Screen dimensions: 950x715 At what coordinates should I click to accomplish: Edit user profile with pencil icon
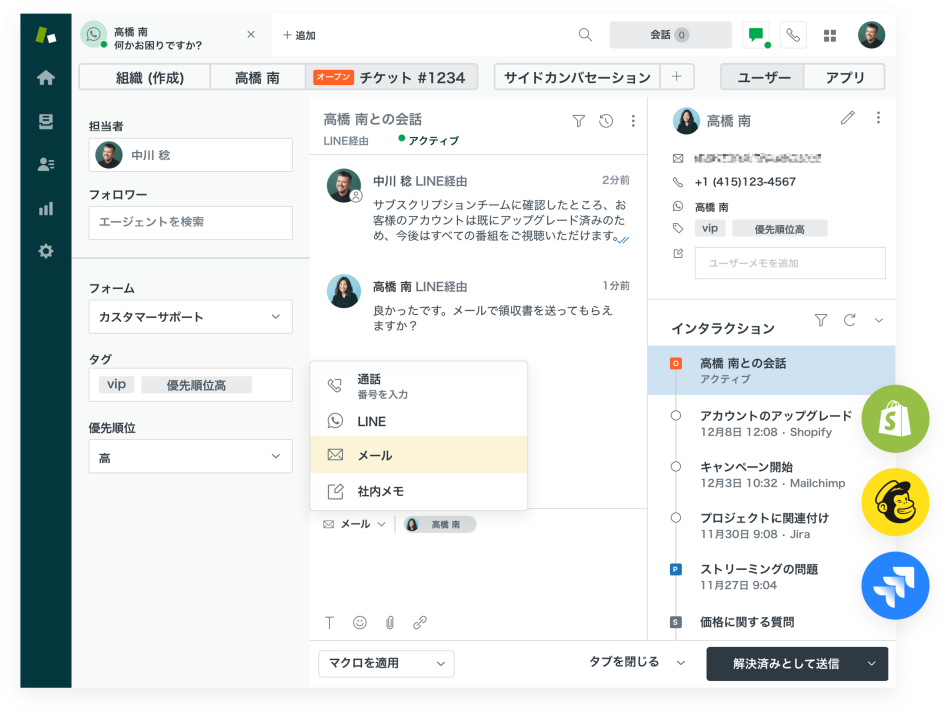click(x=848, y=118)
